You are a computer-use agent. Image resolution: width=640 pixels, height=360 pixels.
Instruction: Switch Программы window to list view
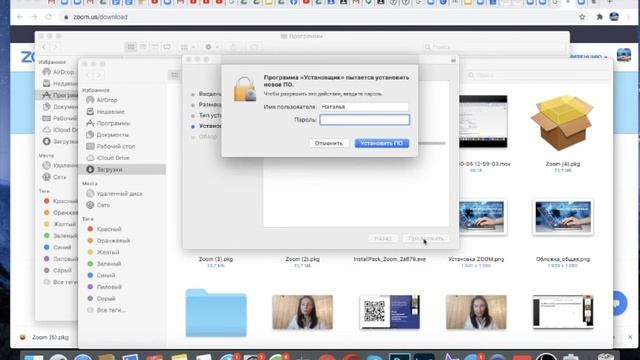pos(143,47)
